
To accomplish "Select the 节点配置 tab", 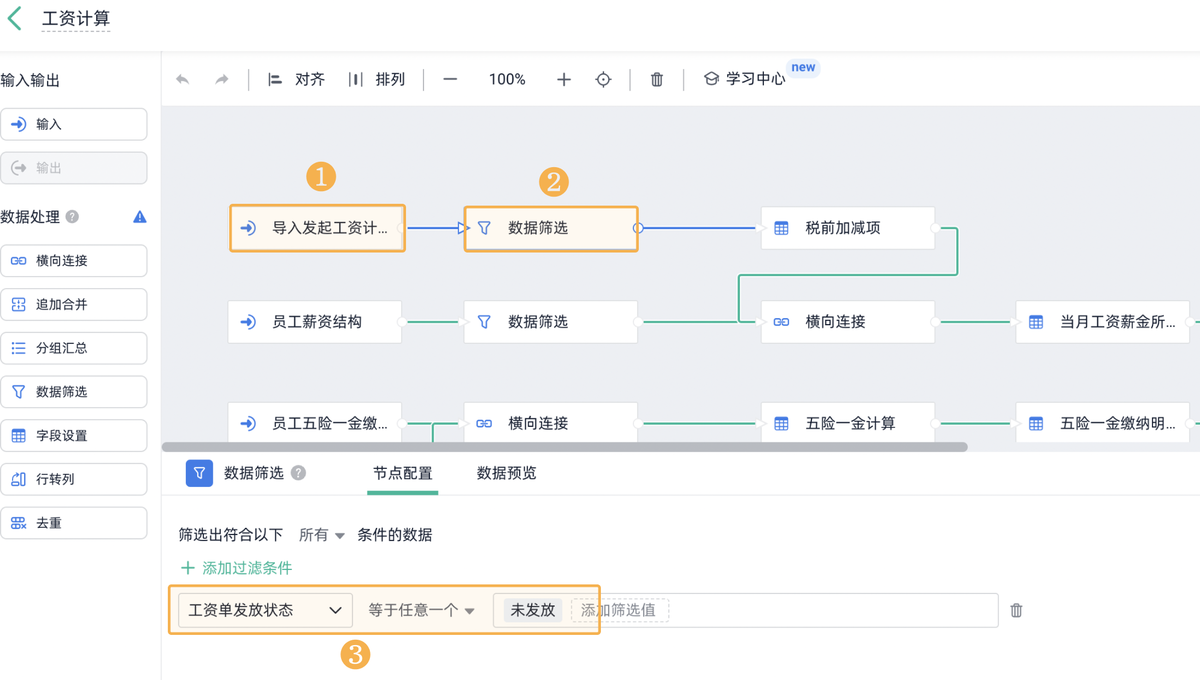I will tap(403, 473).
